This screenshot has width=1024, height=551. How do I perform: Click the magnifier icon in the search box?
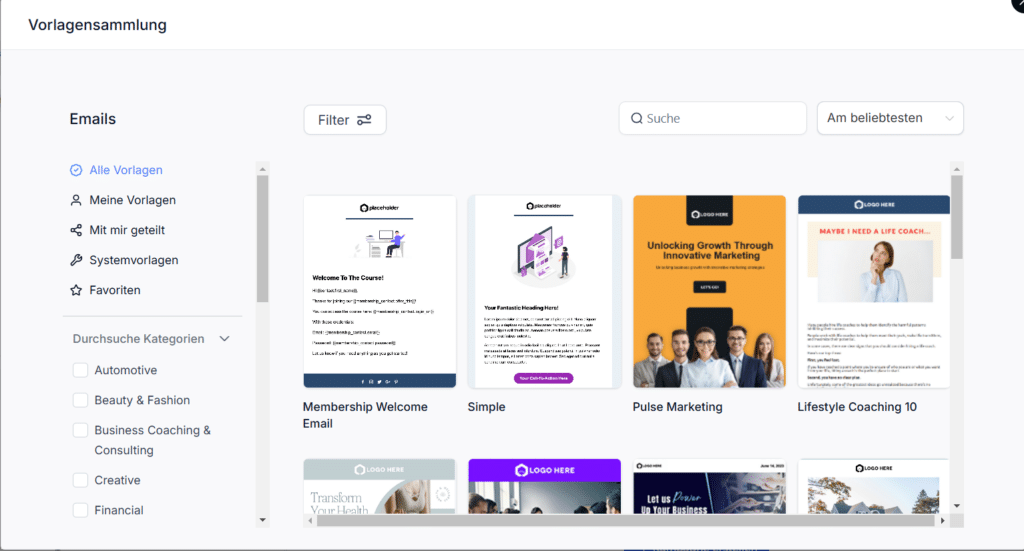click(x=636, y=118)
